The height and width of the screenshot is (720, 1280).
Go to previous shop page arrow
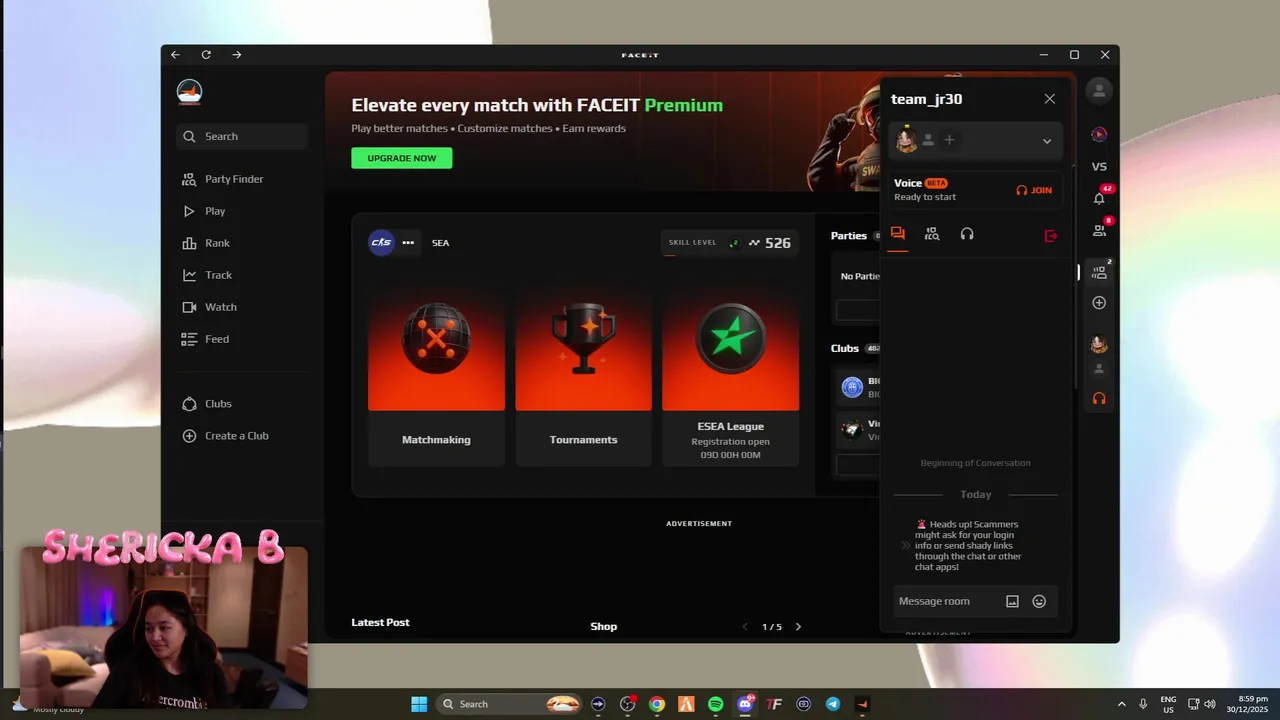tap(745, 627)
